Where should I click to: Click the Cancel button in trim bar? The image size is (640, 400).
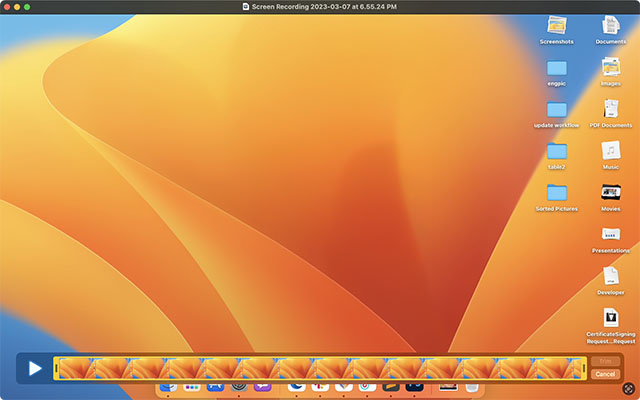tap(604, 374)
